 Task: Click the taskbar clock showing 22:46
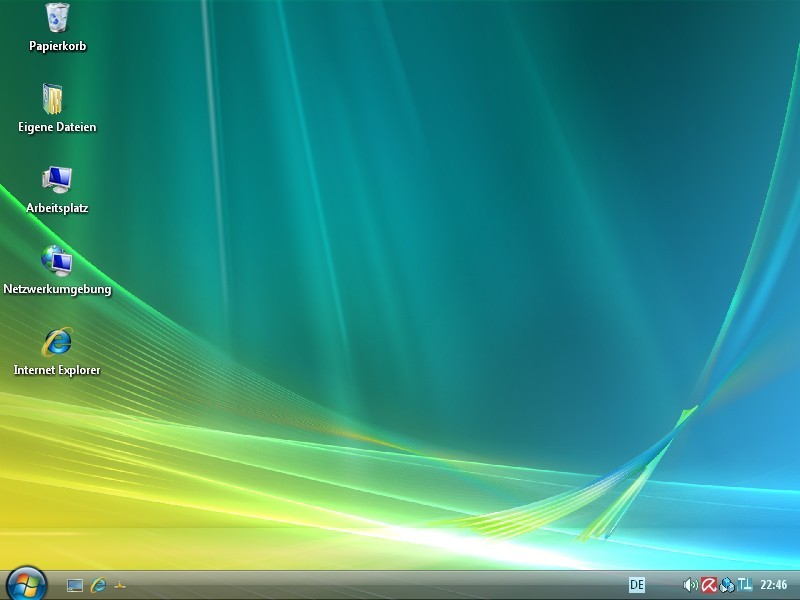[773, 585]
